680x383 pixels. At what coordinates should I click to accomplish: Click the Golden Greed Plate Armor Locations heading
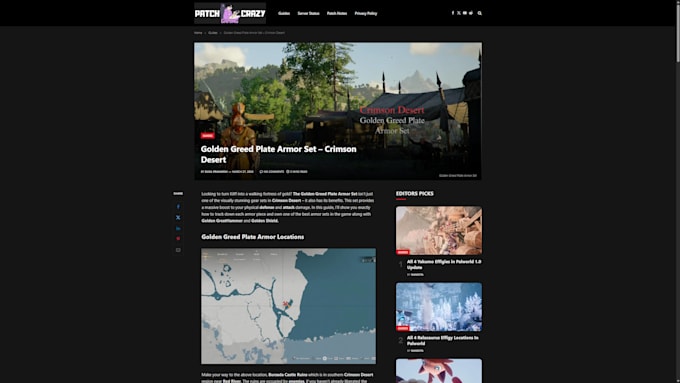click(252, 237)
